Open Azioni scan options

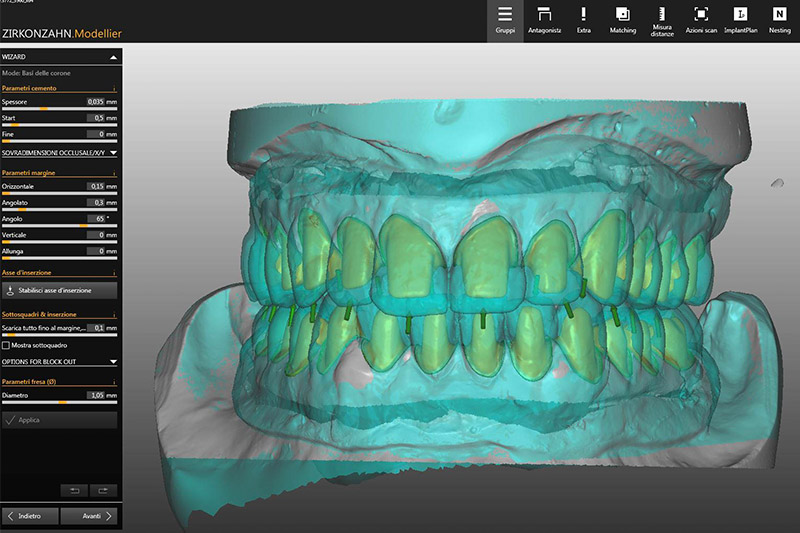[701, 21]
